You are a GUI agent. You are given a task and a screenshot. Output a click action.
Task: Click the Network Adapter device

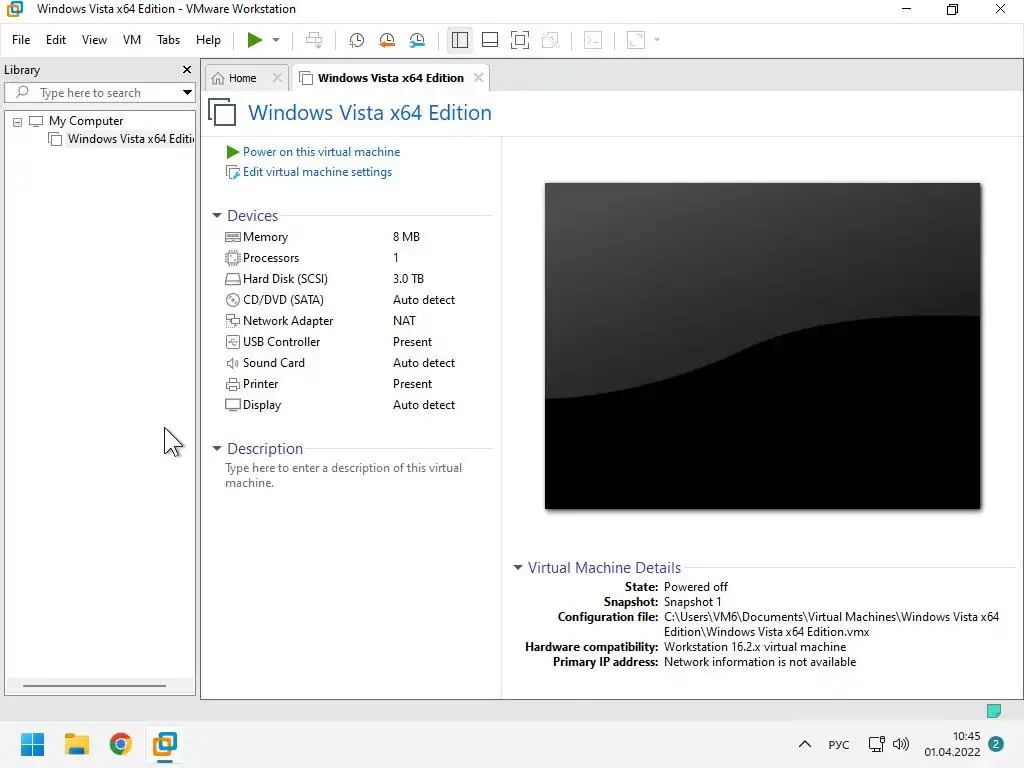tap(287, 321)
